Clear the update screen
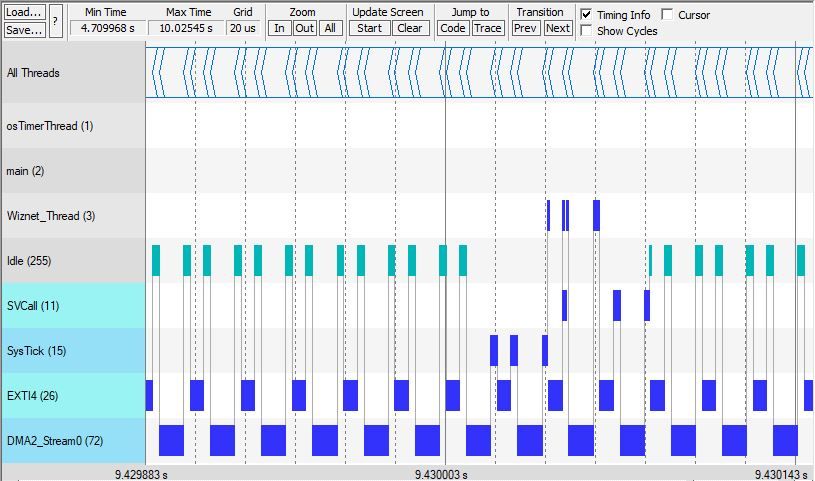This screenshot has width=815, height=481. 410,28
